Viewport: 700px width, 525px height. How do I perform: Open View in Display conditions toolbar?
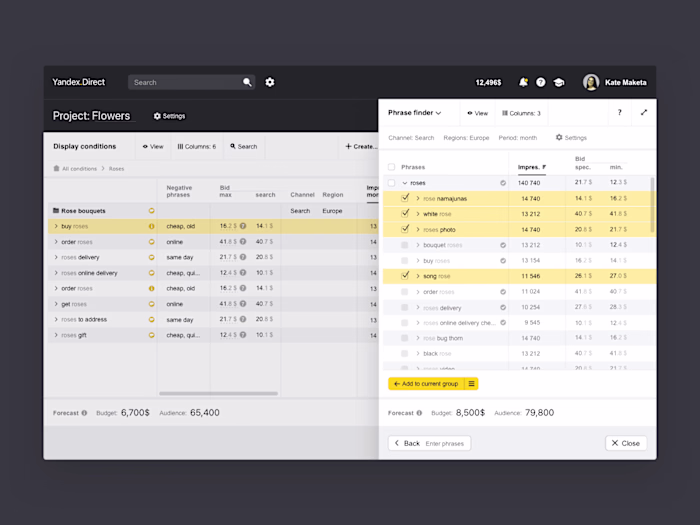tap(153, 146)
